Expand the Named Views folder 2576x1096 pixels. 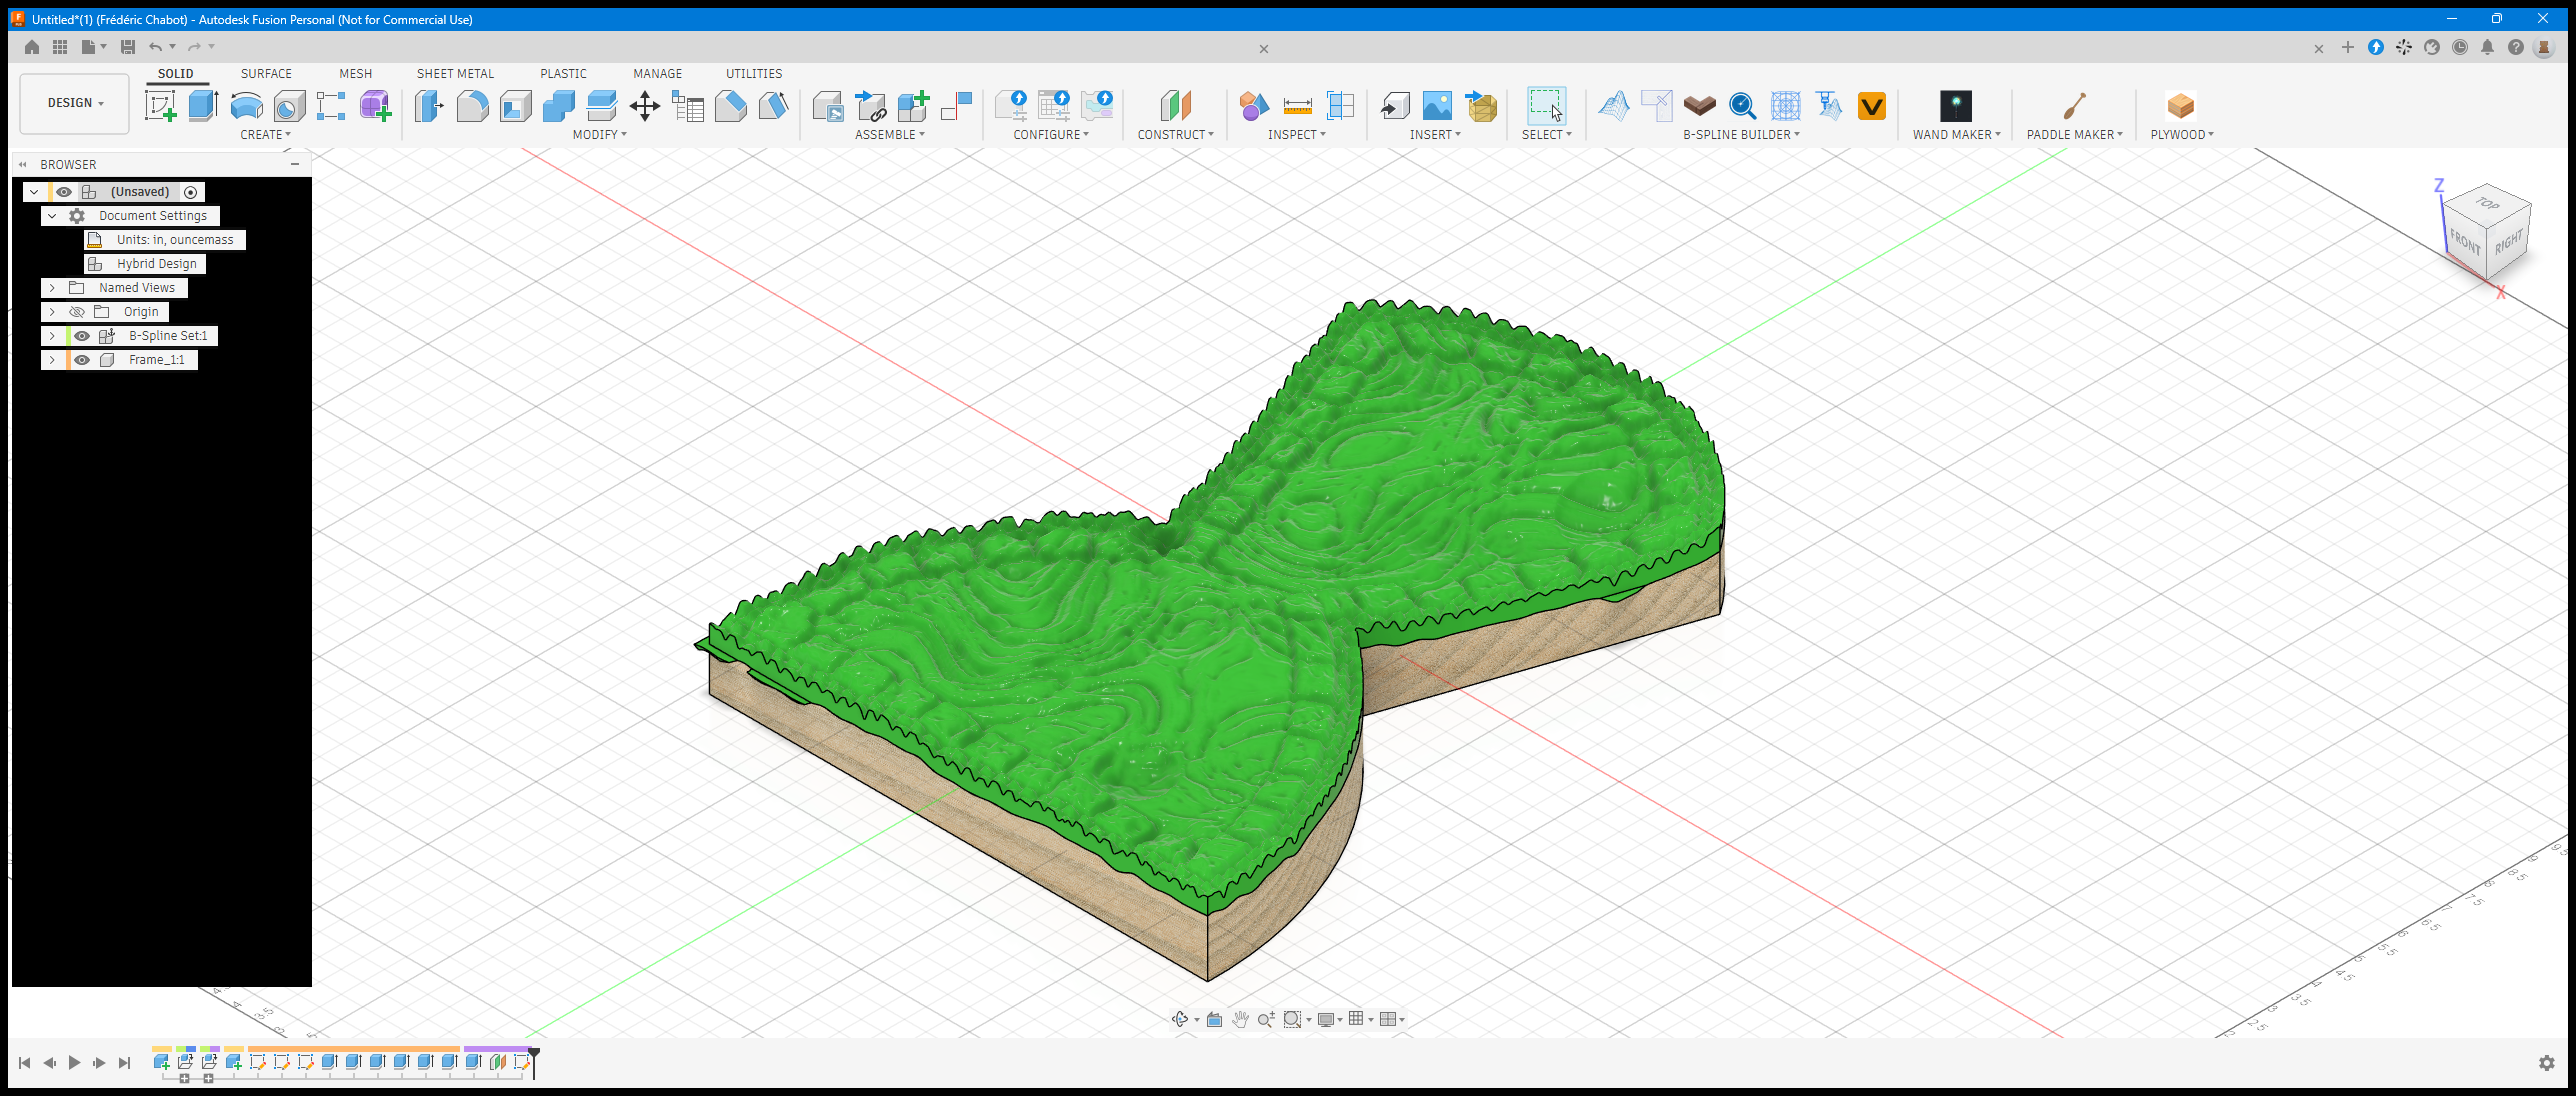click(52, 288)
